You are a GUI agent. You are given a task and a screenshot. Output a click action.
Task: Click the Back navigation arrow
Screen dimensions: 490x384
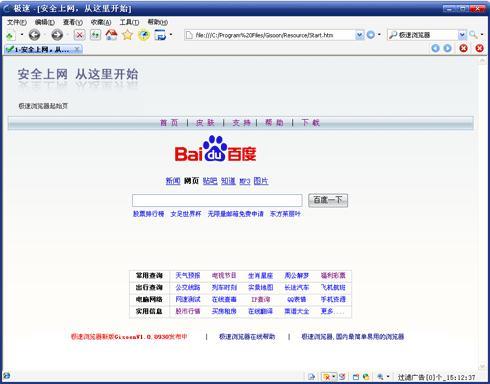coord(34,35)
